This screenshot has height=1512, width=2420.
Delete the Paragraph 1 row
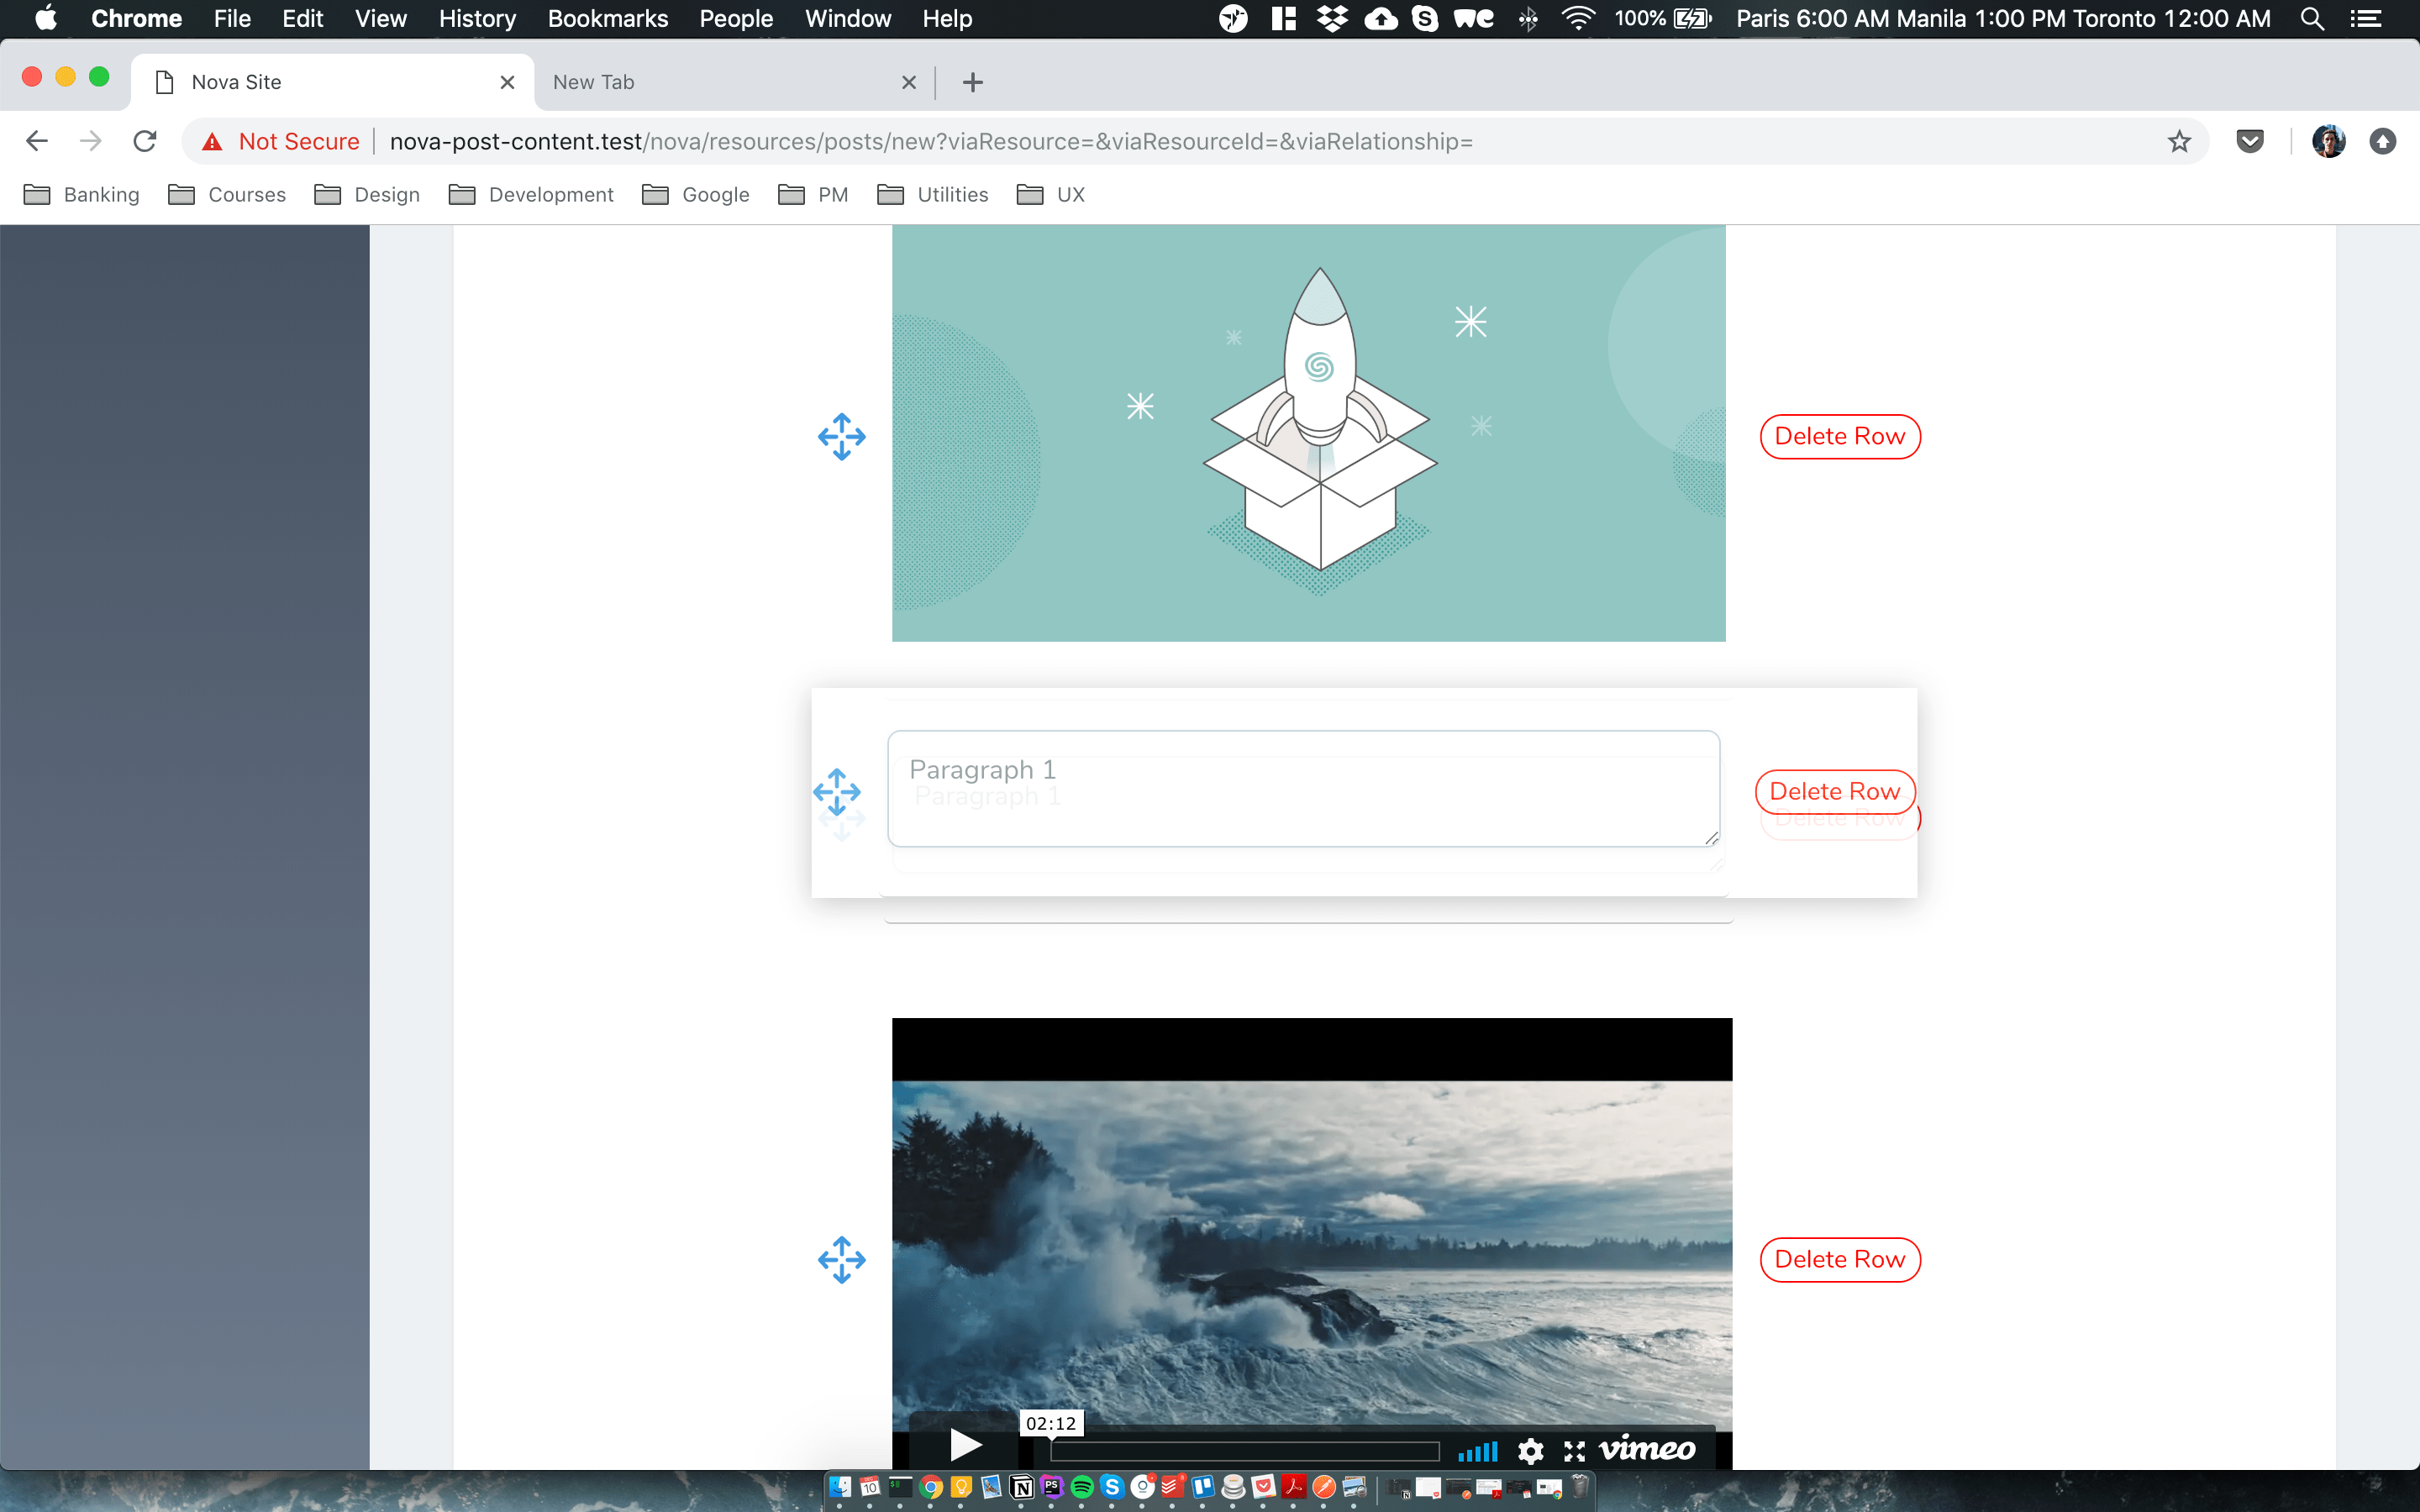pos(1834,792)
